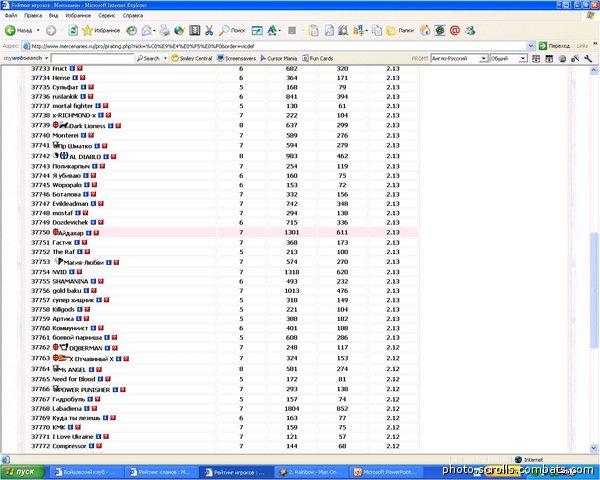Expand the Links toolbar chevron

point(595,44)
